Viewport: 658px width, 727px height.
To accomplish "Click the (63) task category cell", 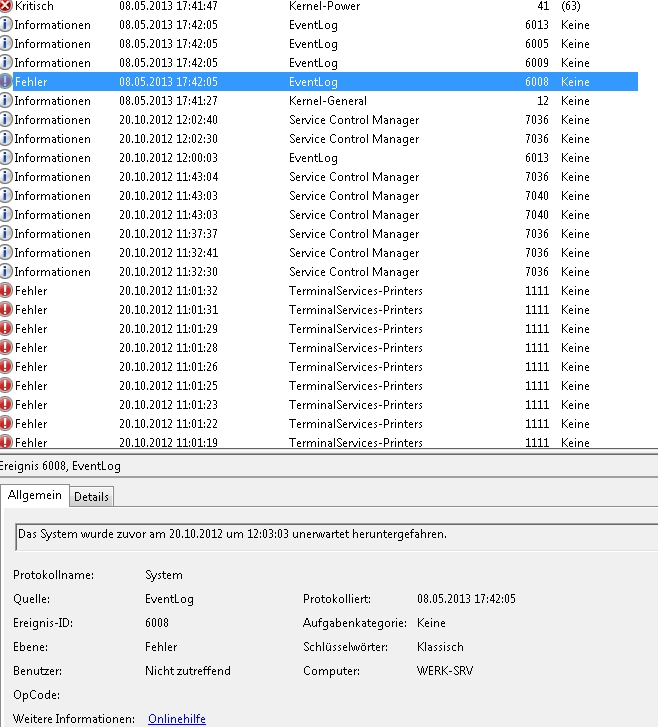I will (x=570, y=6).
